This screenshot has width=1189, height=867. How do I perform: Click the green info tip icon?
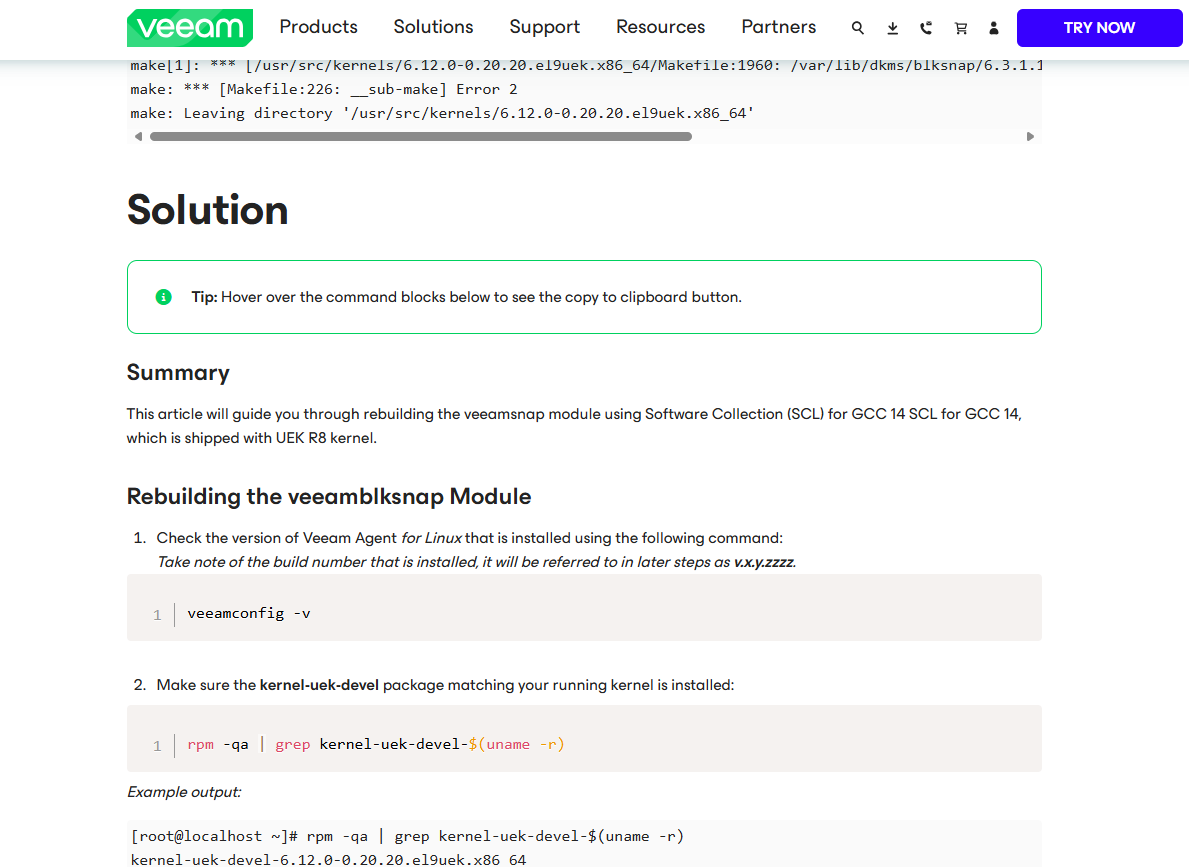pos(164,297)
